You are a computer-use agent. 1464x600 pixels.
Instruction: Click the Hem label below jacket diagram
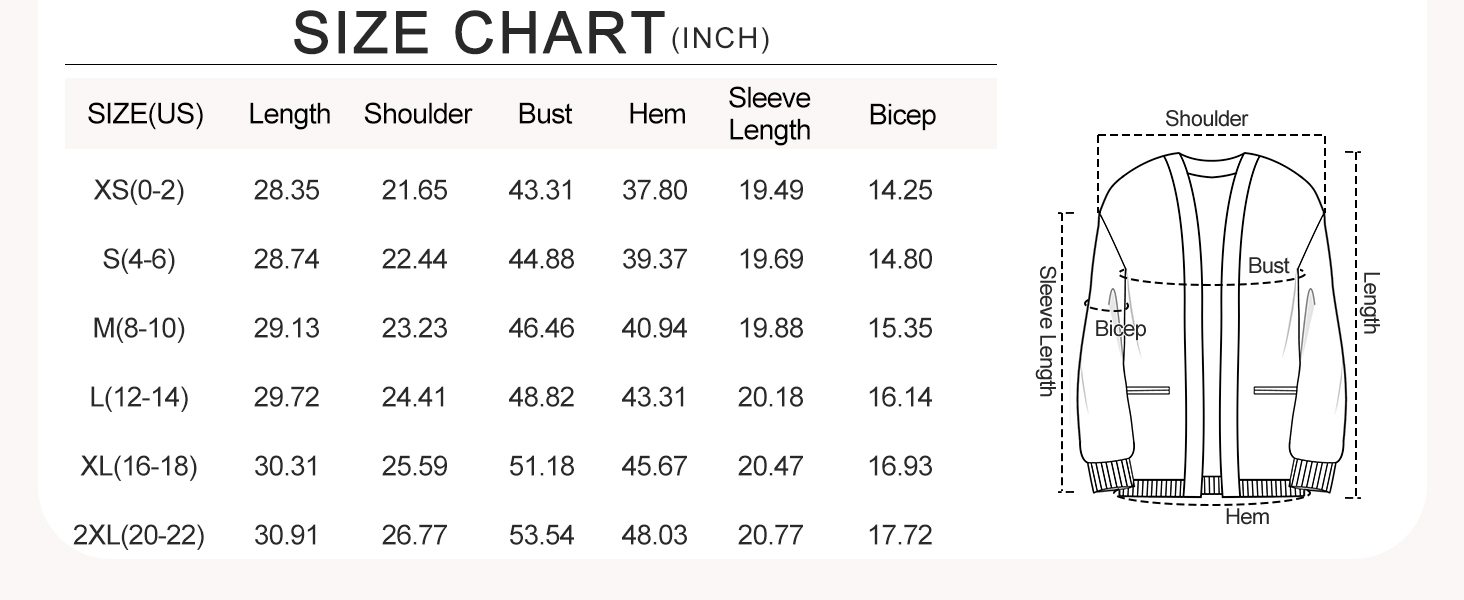pyautogui.click(x=1247, y=517)
